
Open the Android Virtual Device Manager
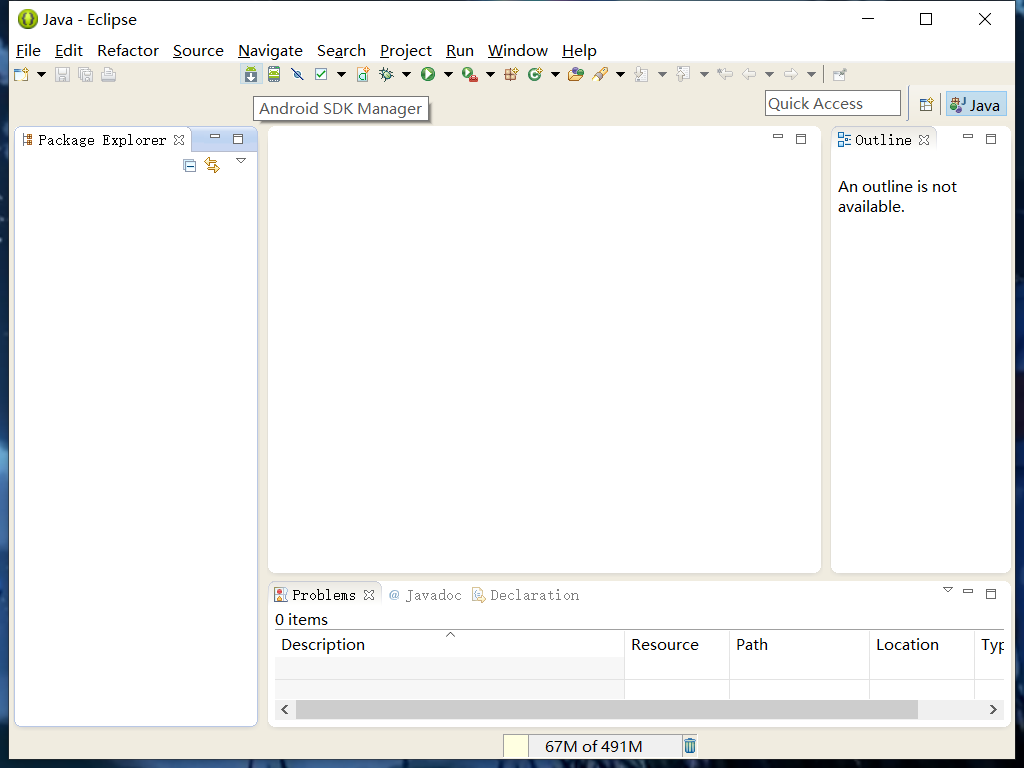click(274, 74)
